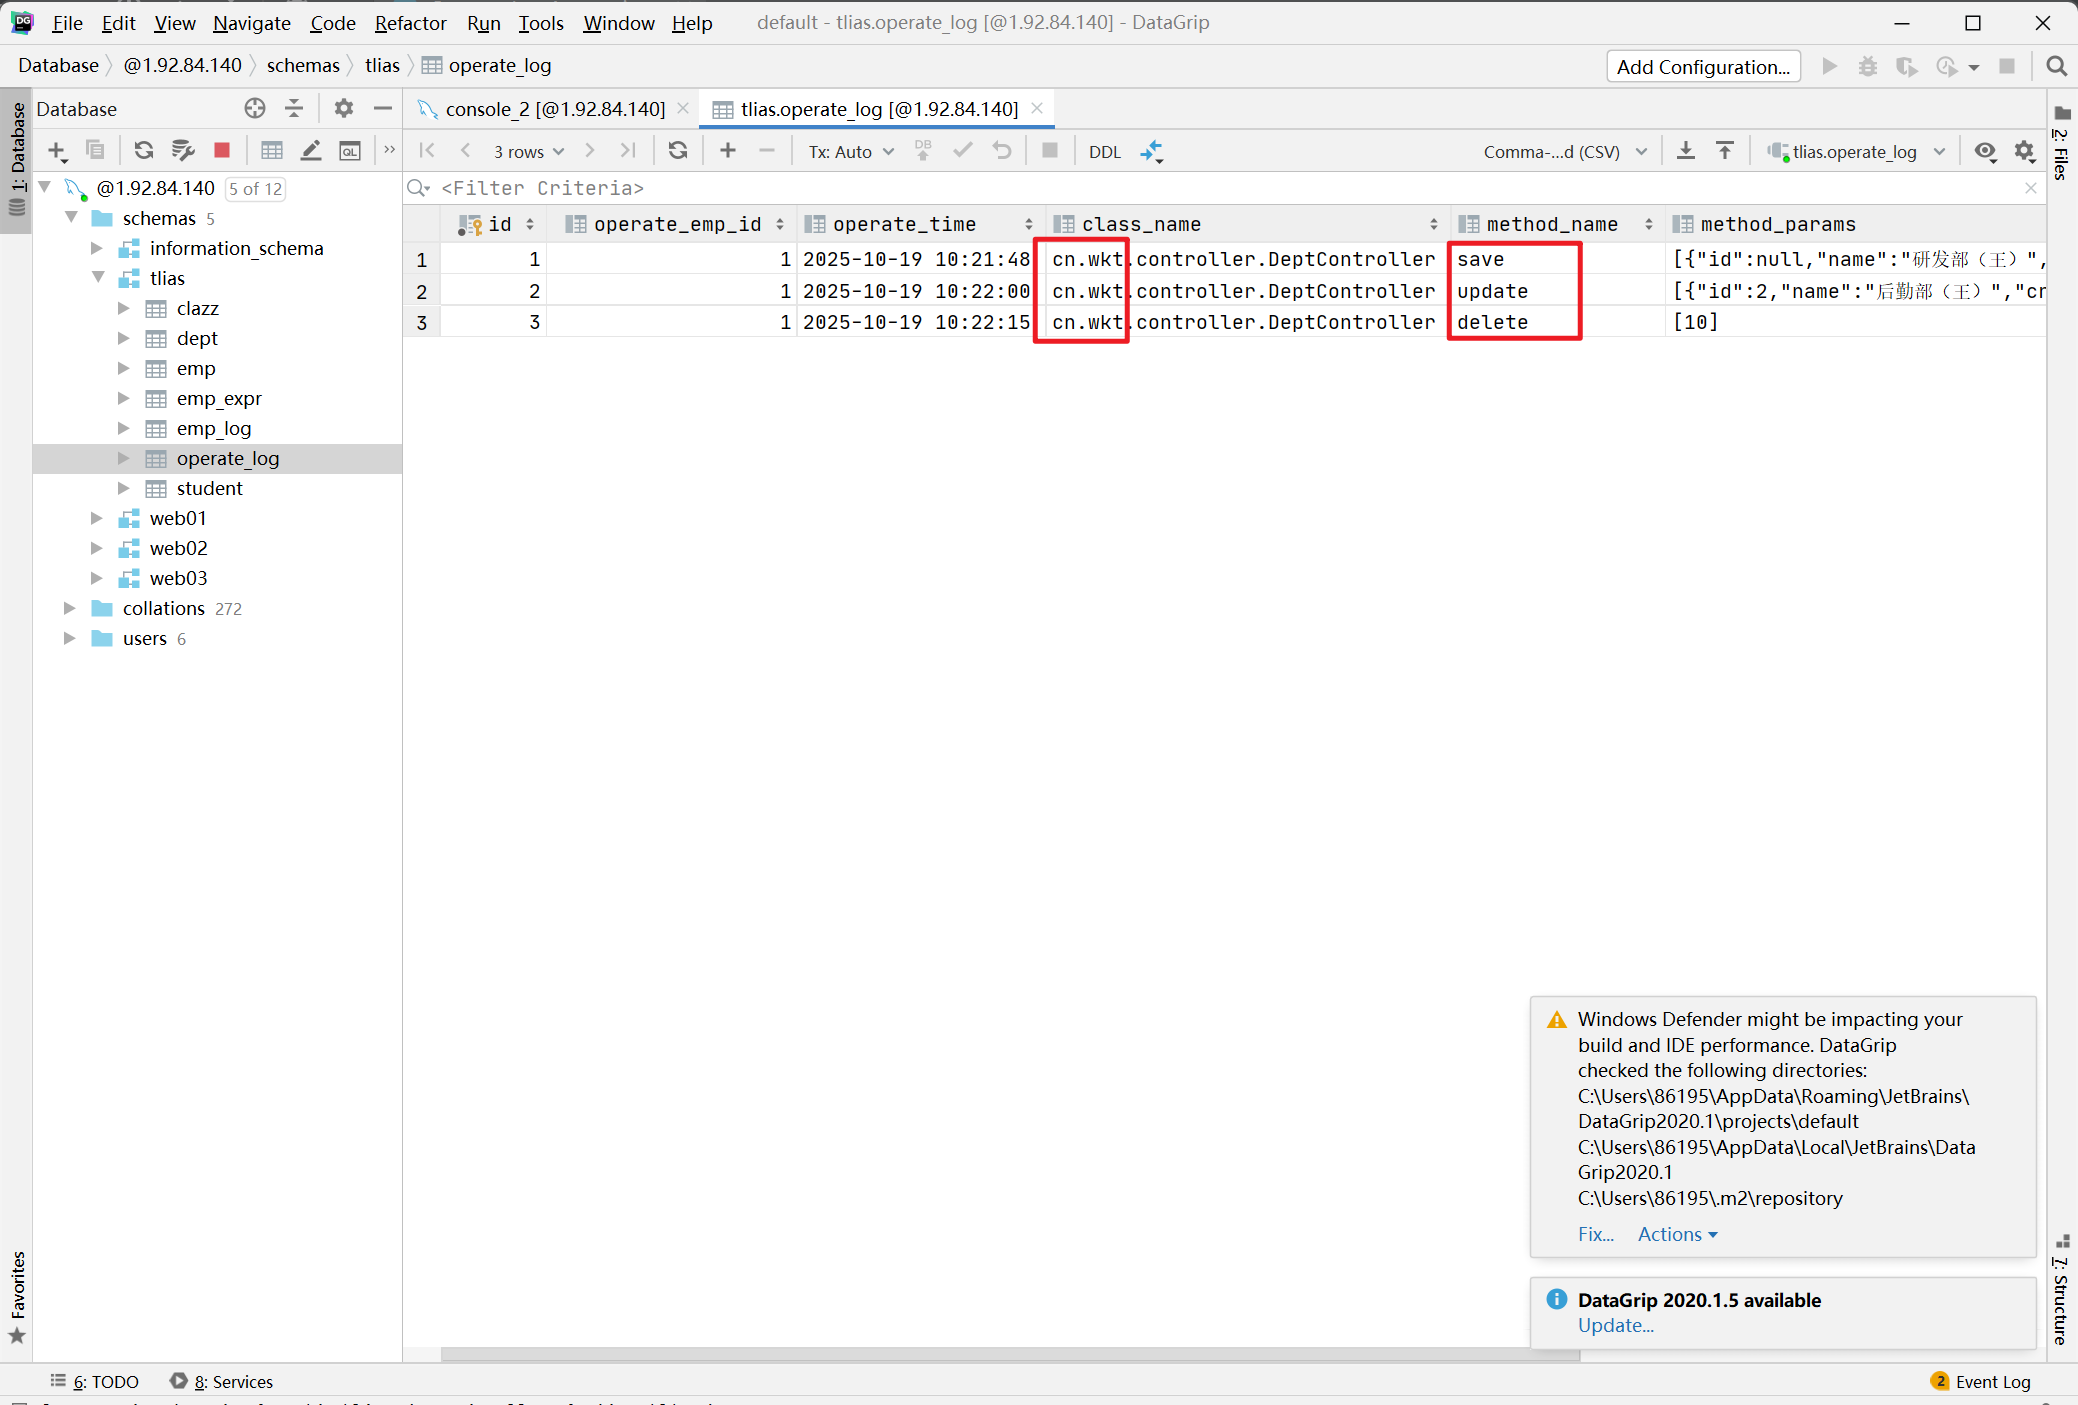Switch to console_2 tab
This screenshot has width=2078, height=1405.
point(554,109)
